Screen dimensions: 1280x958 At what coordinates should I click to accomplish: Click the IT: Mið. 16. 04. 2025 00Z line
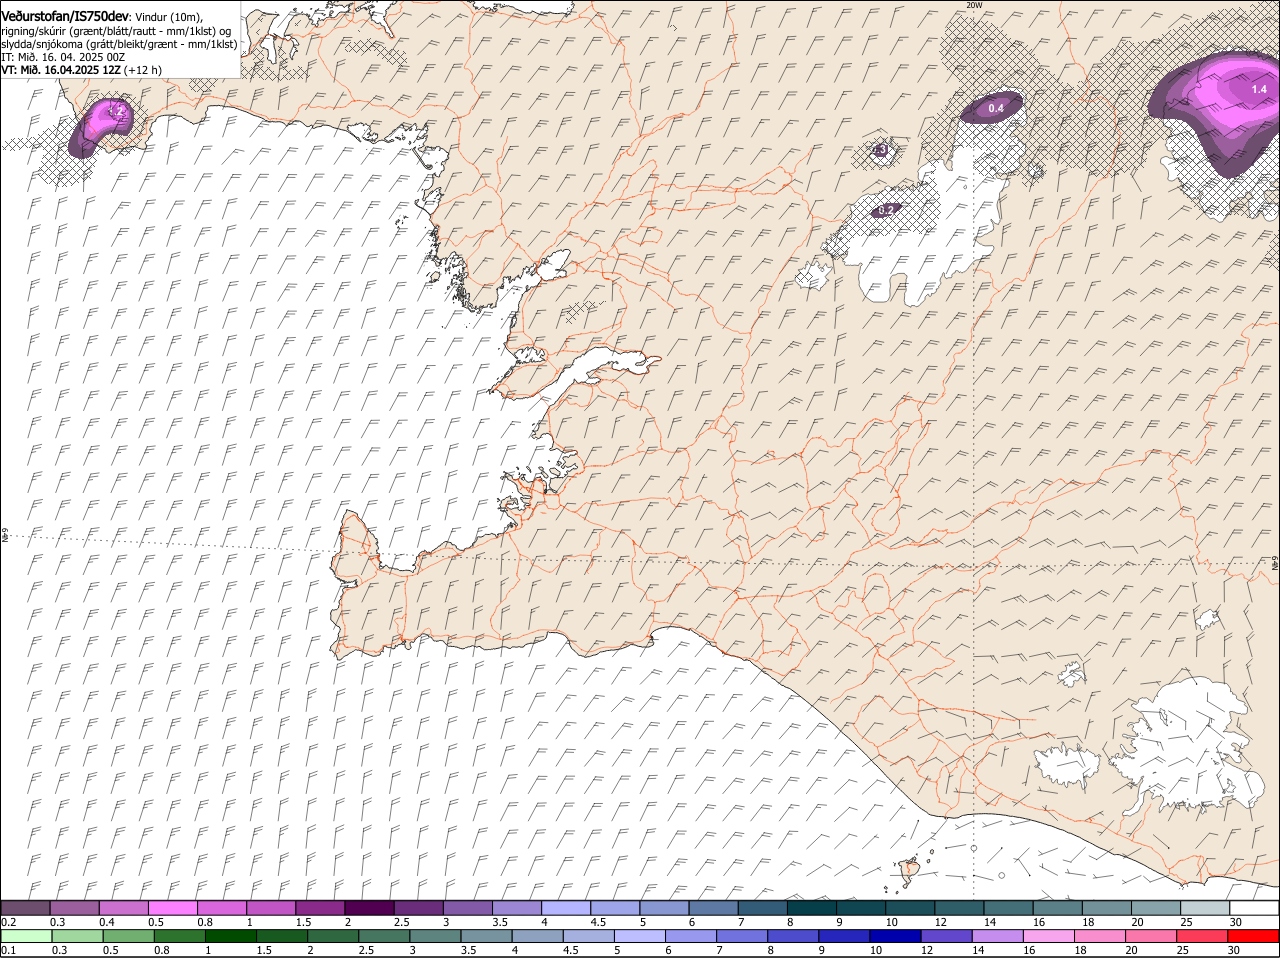[63, 57]
